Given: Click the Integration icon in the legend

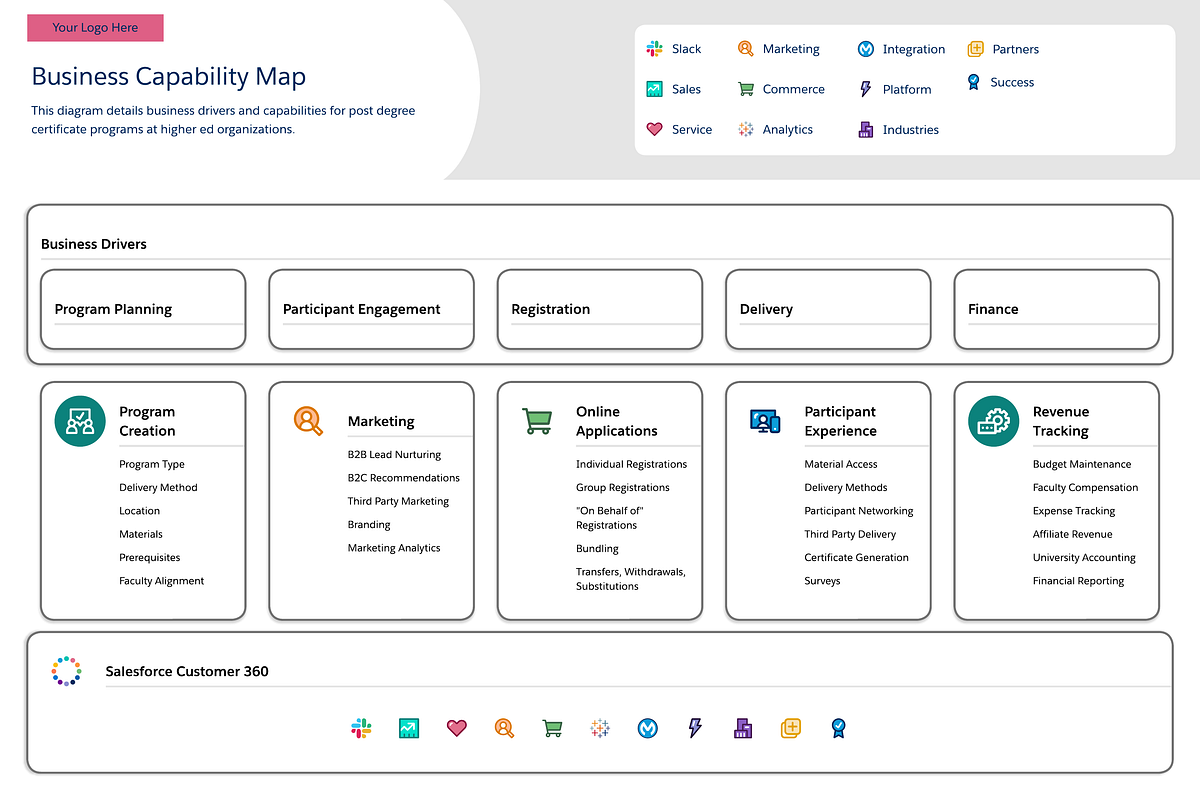Looking at the screenshot, I should pyautogui.click(x=866, y=48).
